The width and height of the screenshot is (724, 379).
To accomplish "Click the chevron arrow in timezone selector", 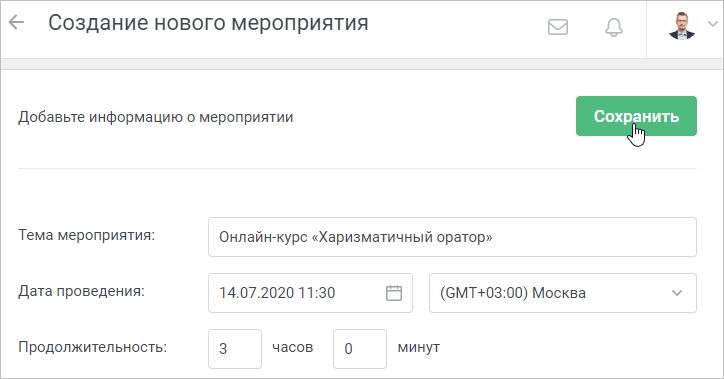I will (x=677, y=293).
